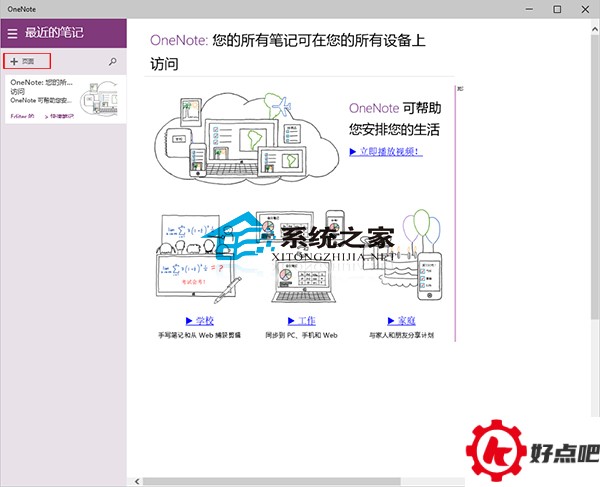600x487 pixels.
Task: Open the note search magnifier icon
Action: pos(112,61)
